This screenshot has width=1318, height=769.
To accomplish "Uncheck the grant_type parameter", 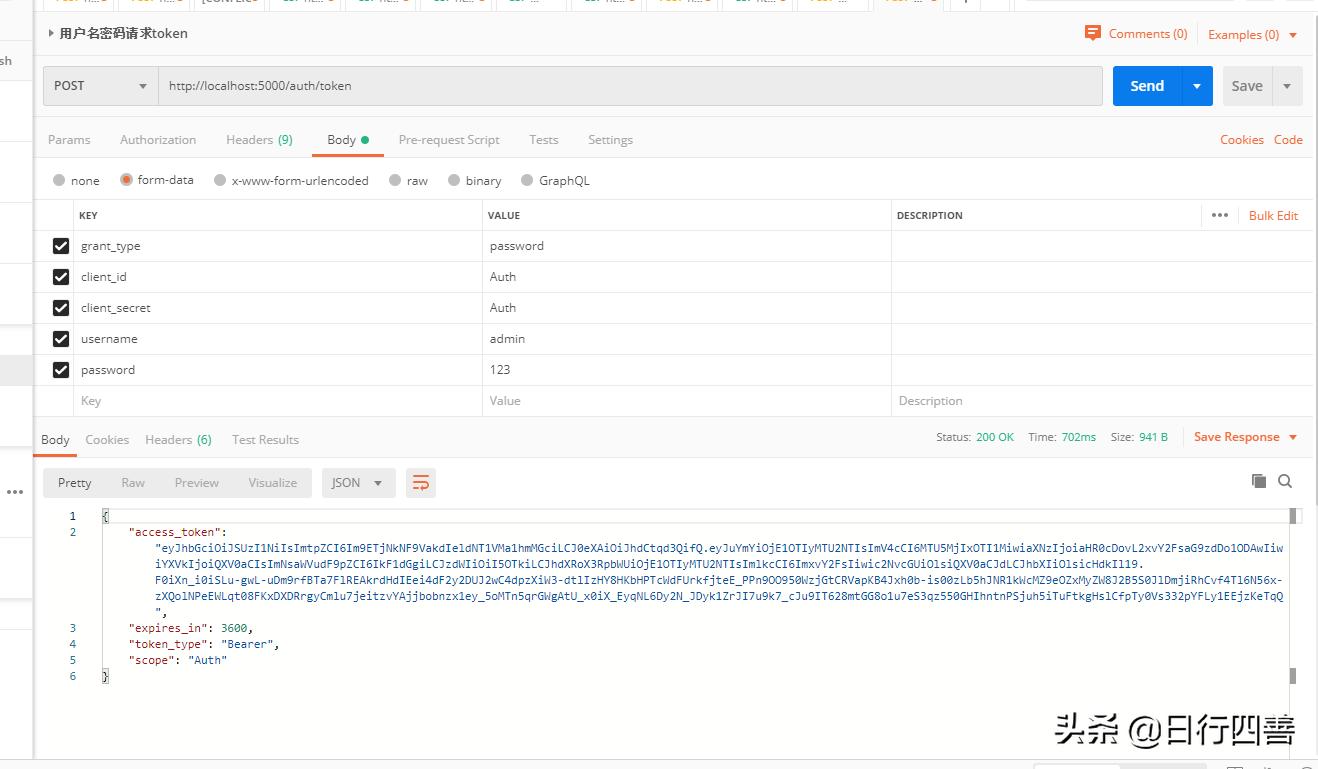I will [x=61, y=245].
